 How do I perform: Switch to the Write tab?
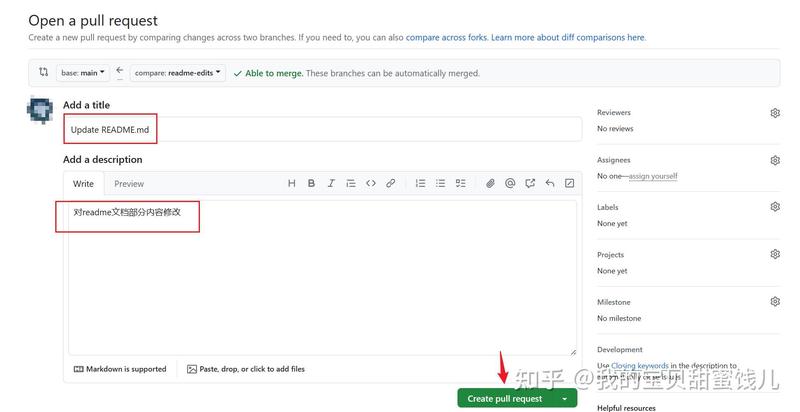[x=83, y=184]
